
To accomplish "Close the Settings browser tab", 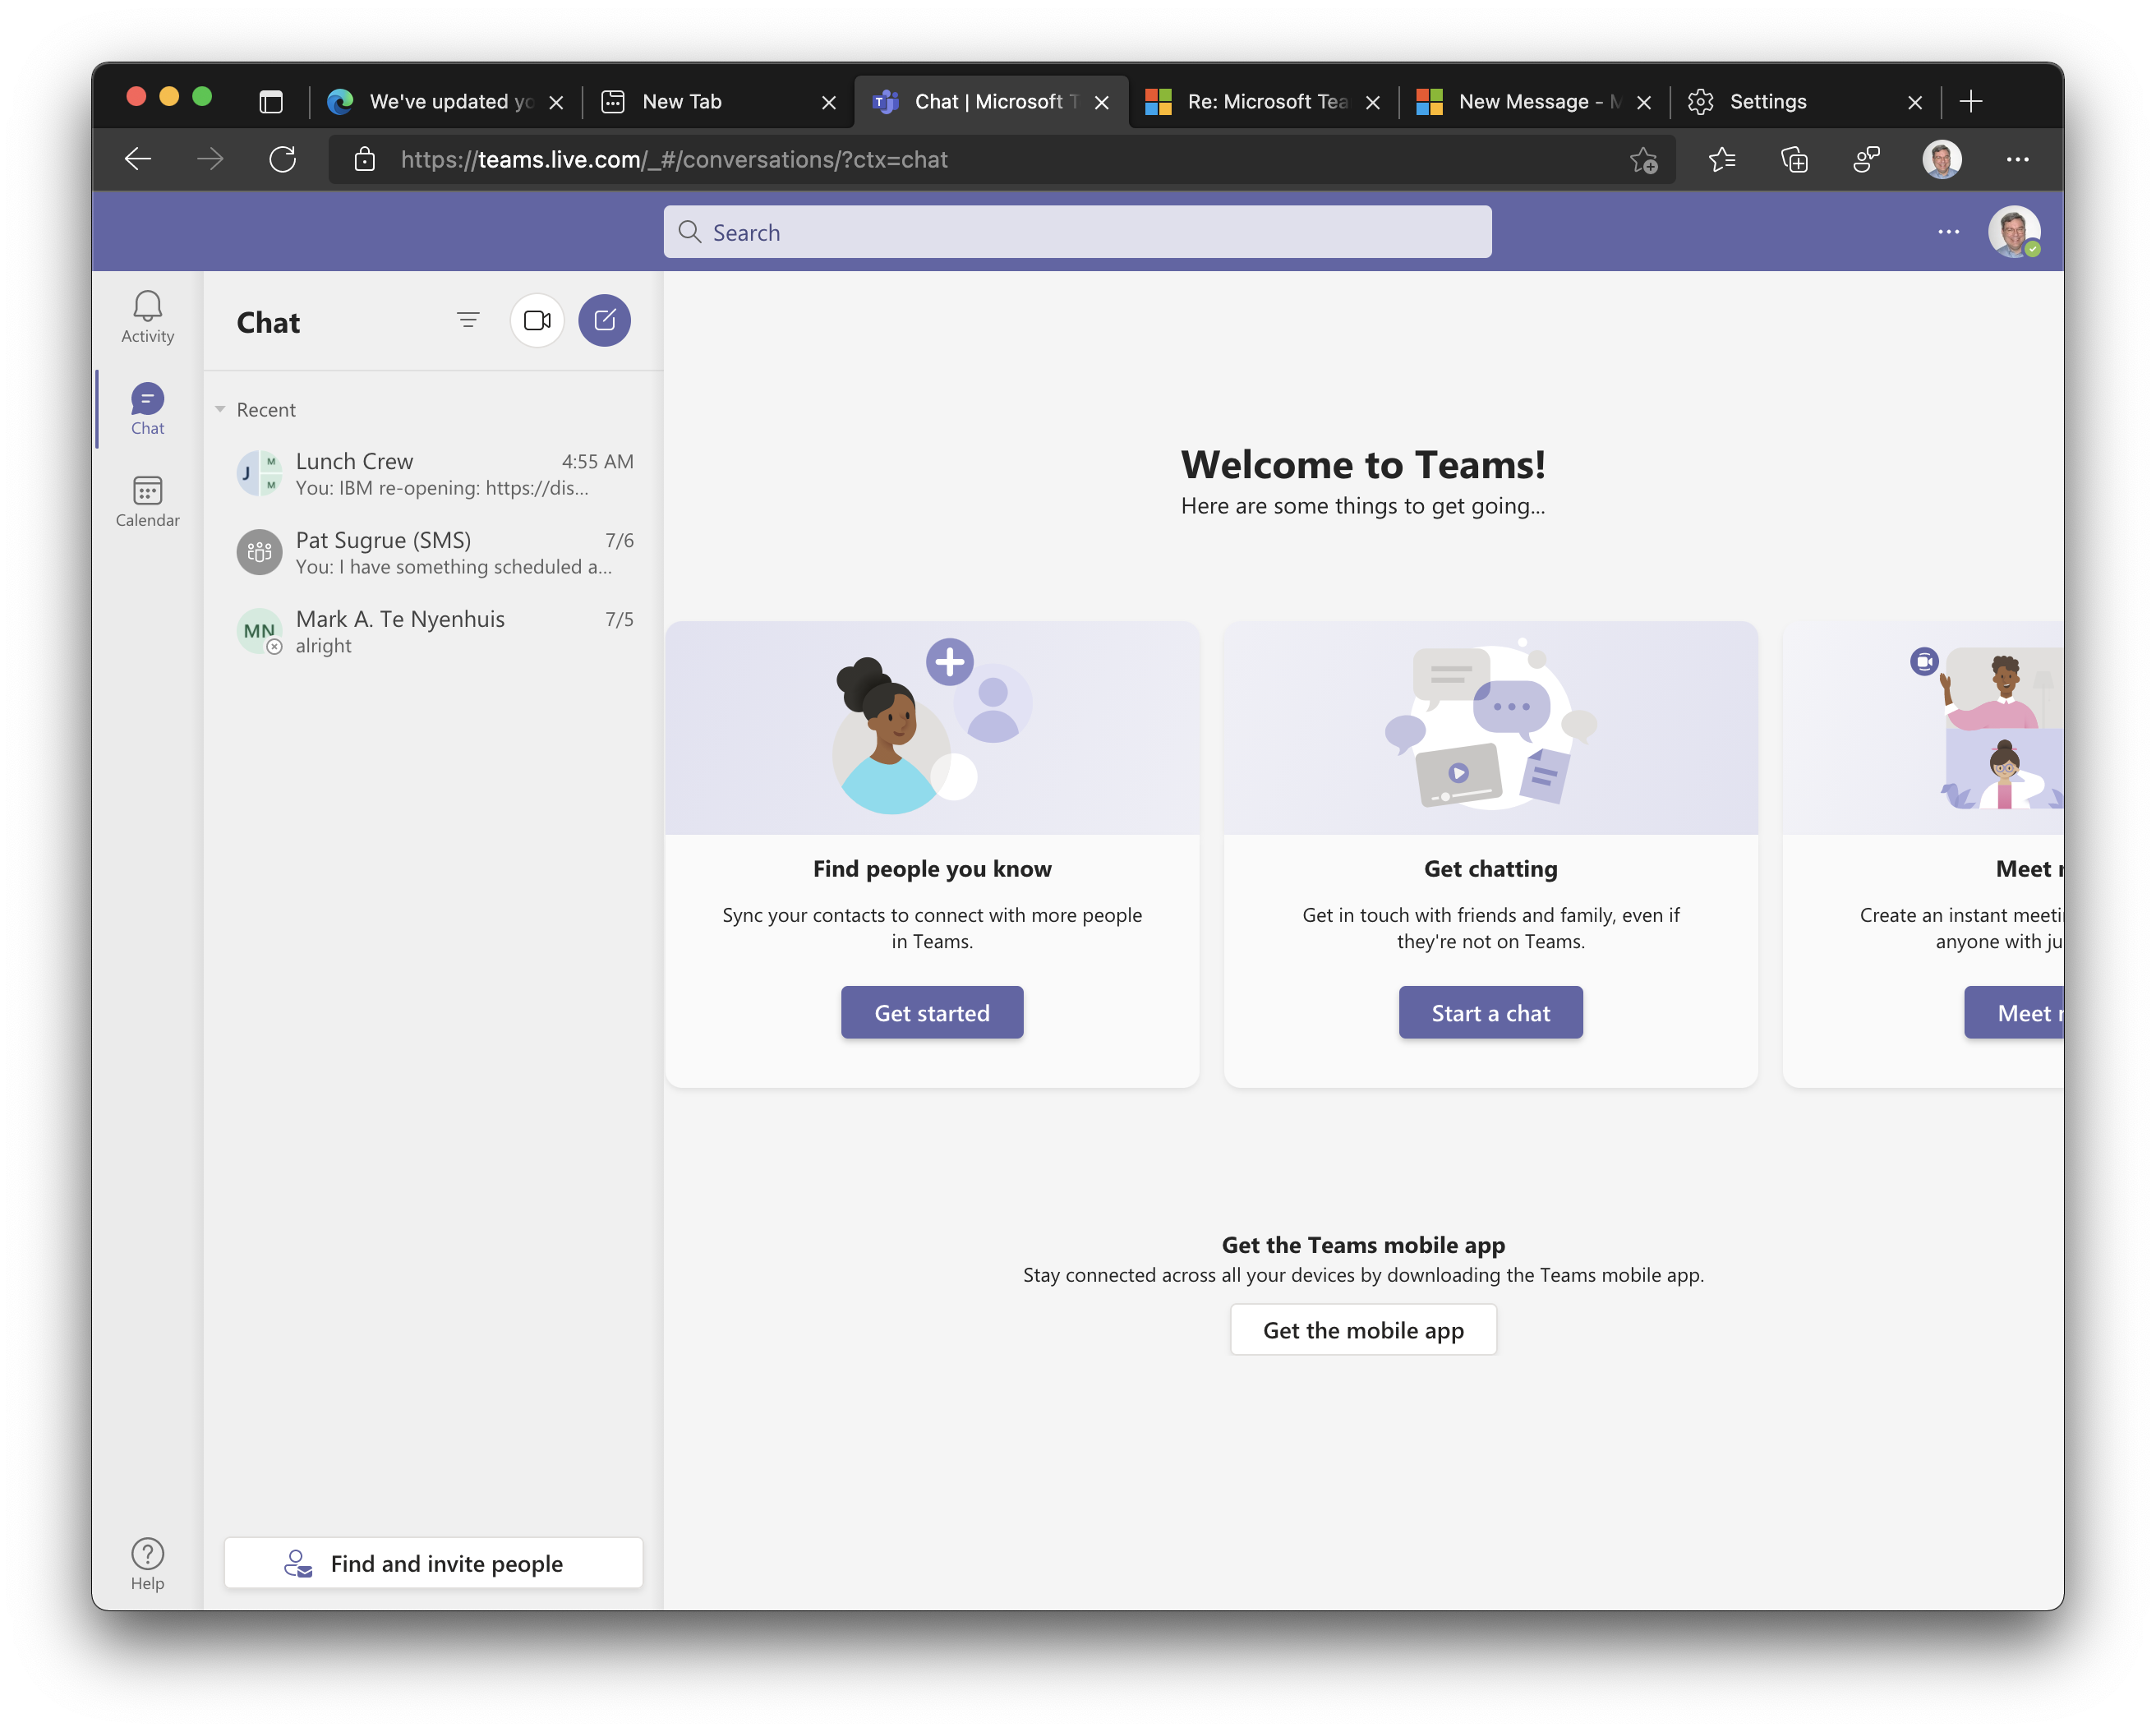I will coord(1915,102).
